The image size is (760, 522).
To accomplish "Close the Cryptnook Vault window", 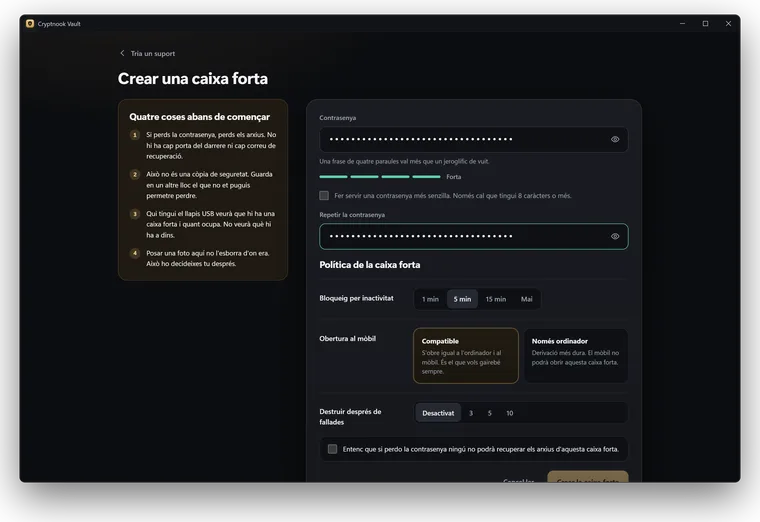I will 728,24.
